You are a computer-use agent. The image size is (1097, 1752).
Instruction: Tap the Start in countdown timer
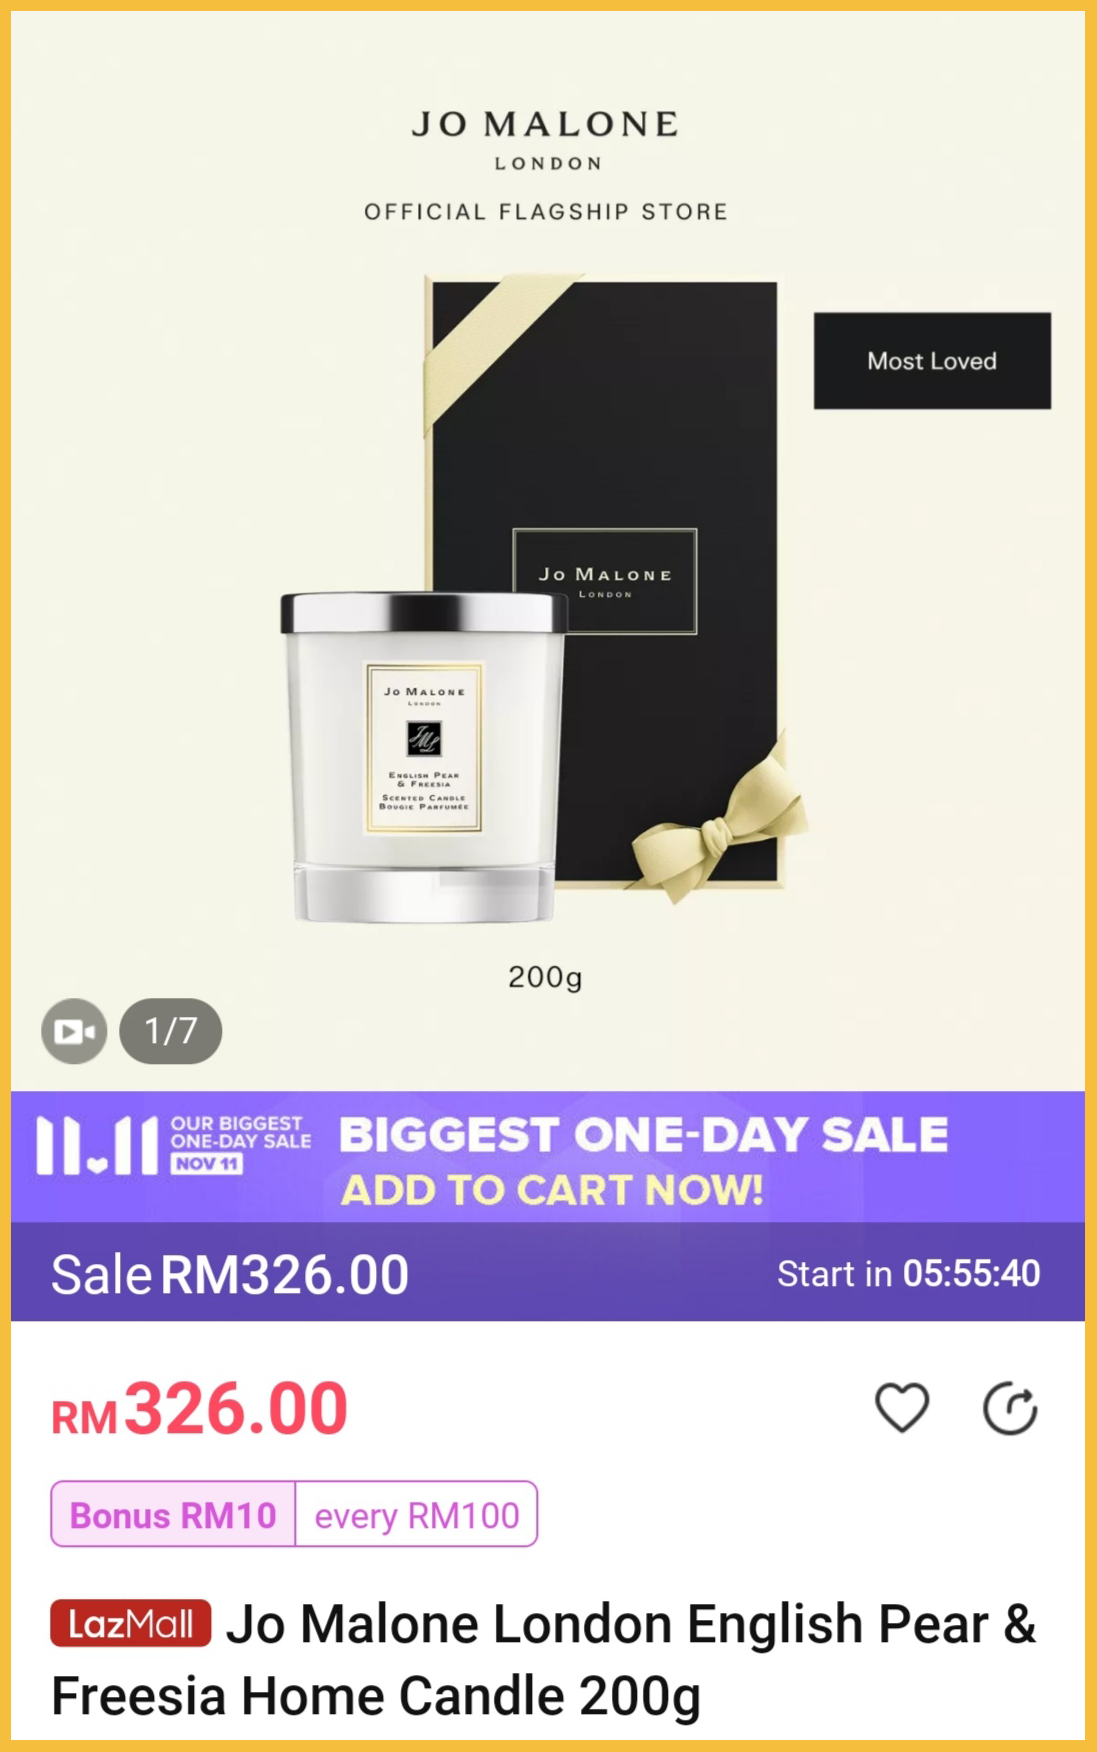click(908, 1274)
